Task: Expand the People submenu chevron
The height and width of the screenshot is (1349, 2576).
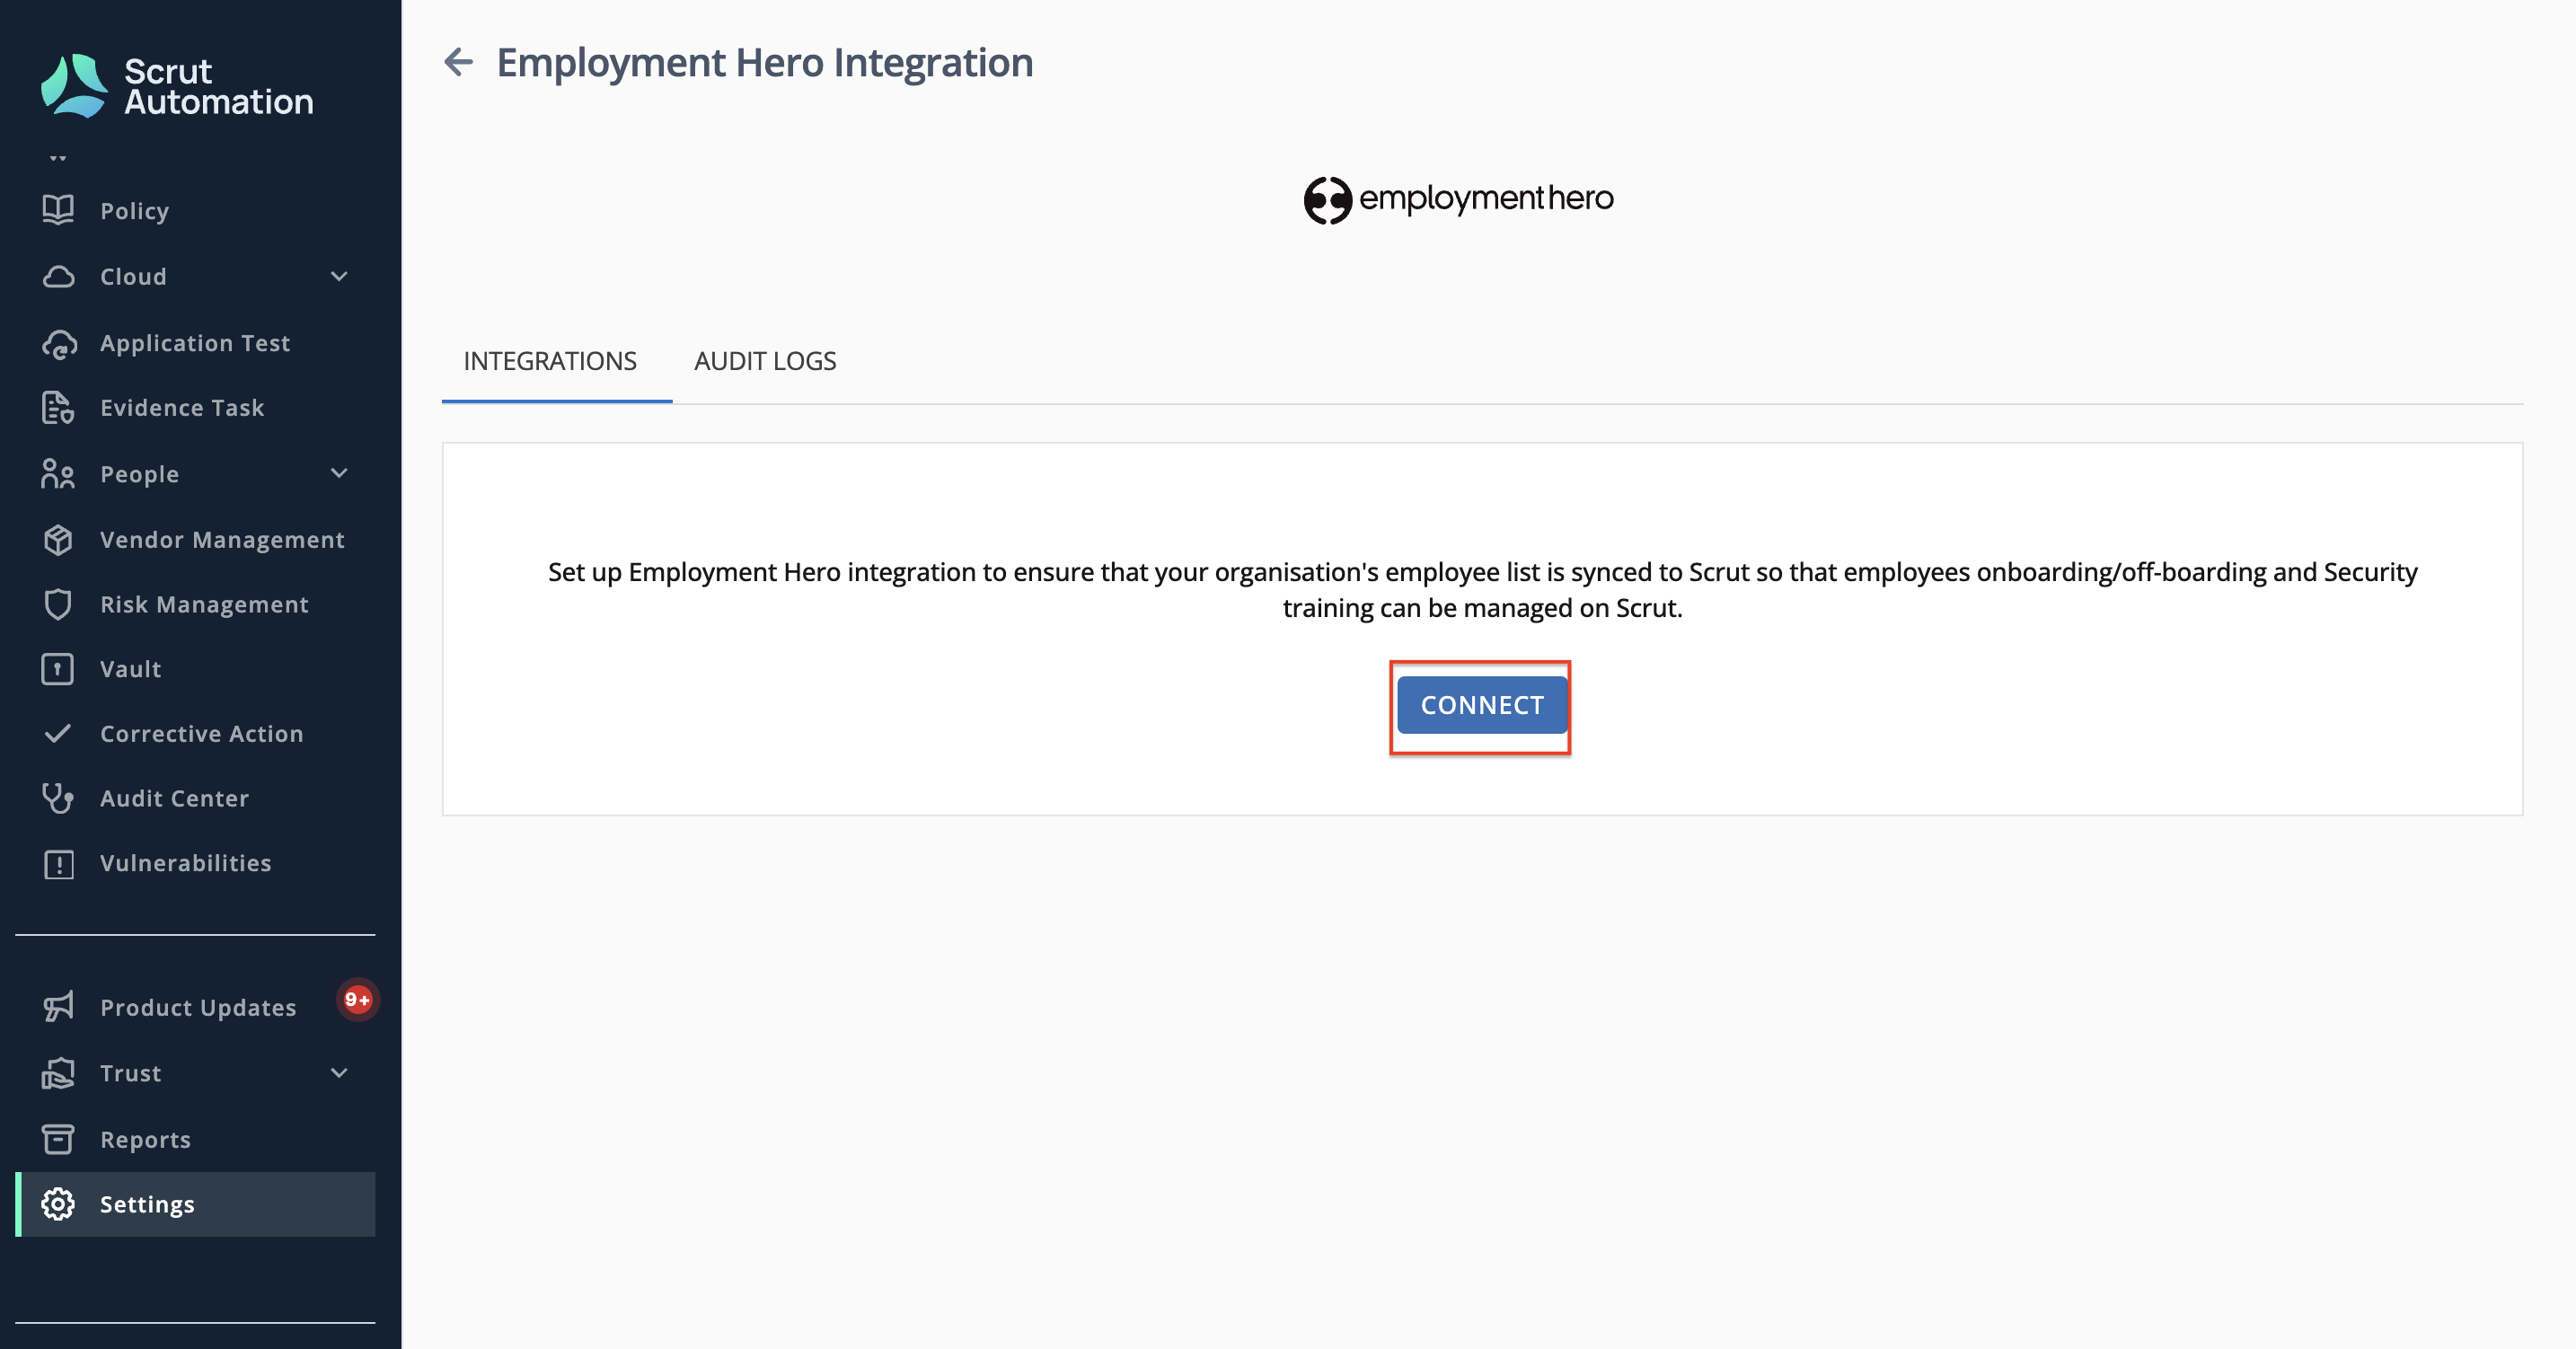Action: (x=339, y=473)
